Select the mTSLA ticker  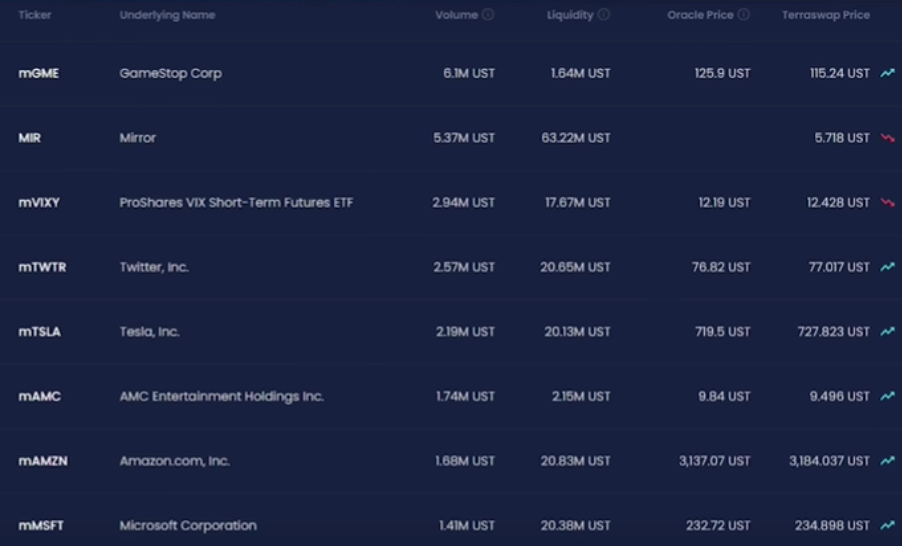coord(39,331)
